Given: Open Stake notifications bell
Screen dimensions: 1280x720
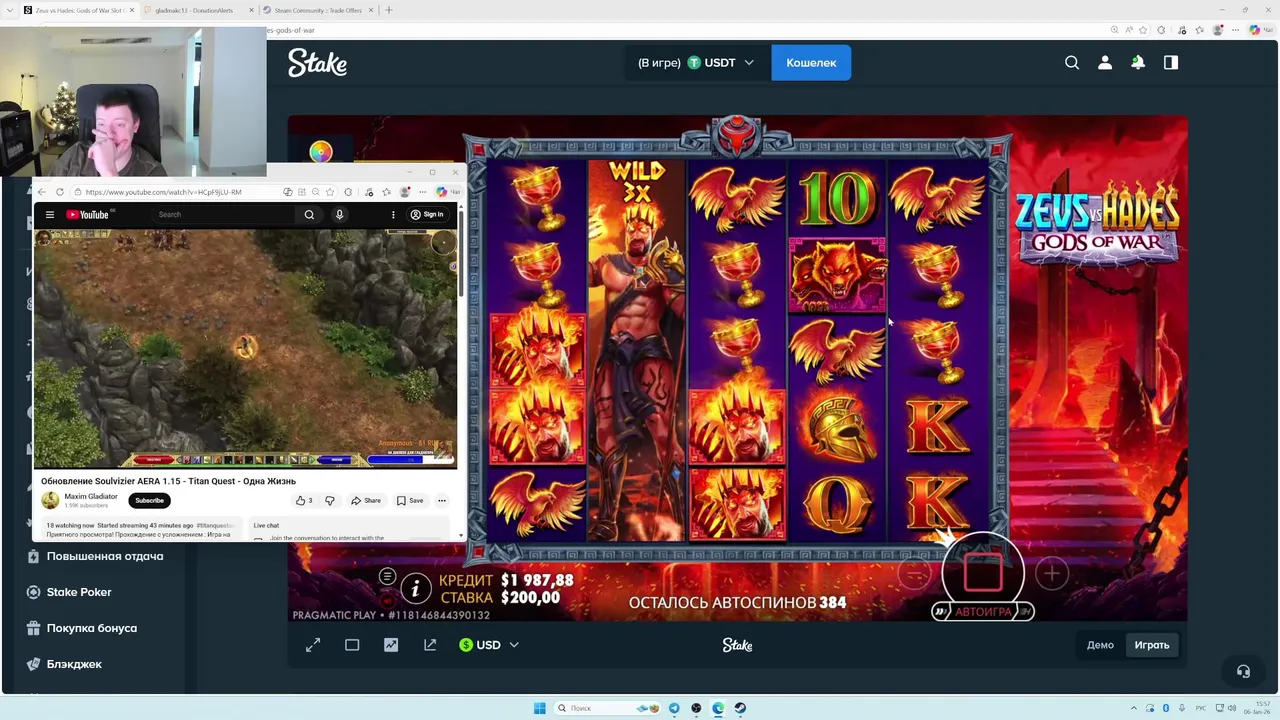Looking at the screenshot, I should click(1138, 62).
